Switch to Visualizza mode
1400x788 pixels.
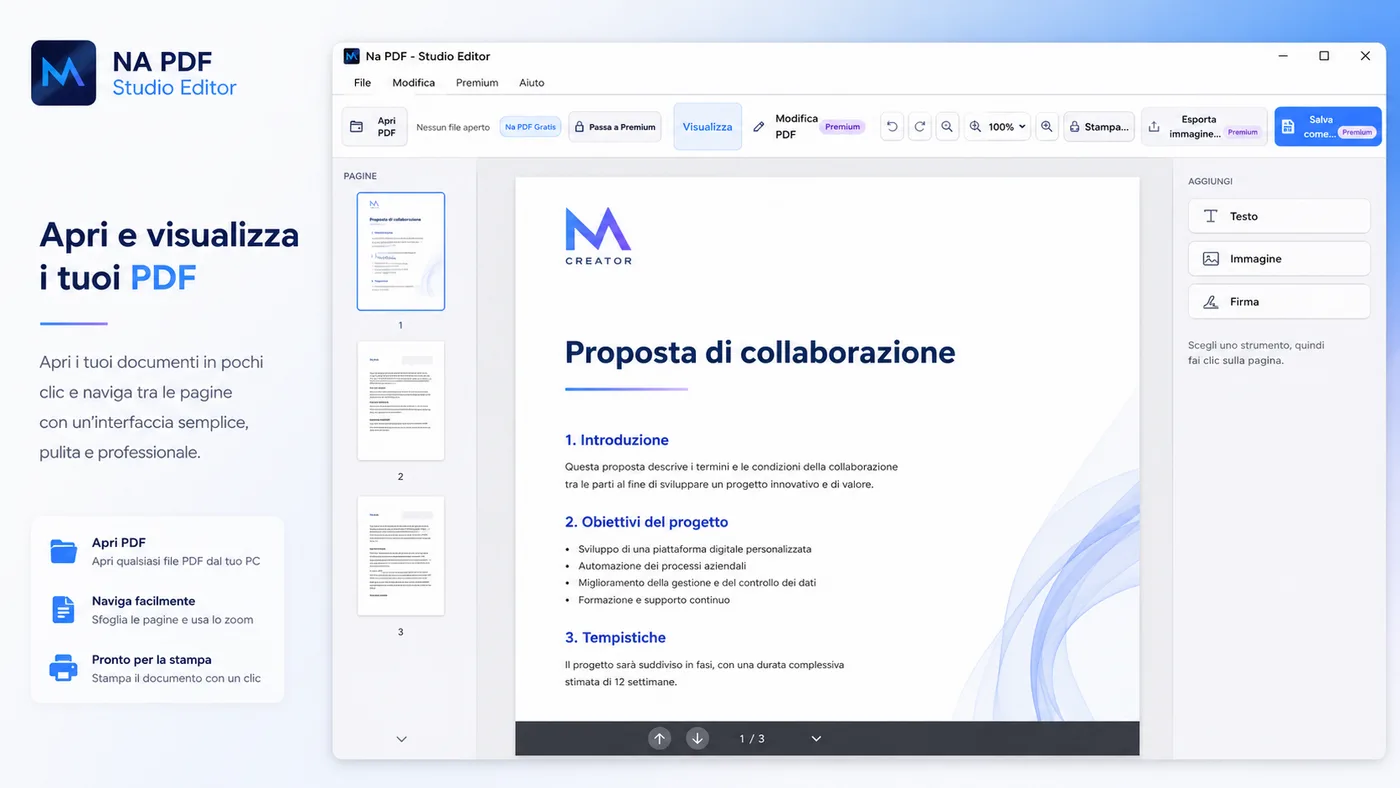[x=707, y=127]
